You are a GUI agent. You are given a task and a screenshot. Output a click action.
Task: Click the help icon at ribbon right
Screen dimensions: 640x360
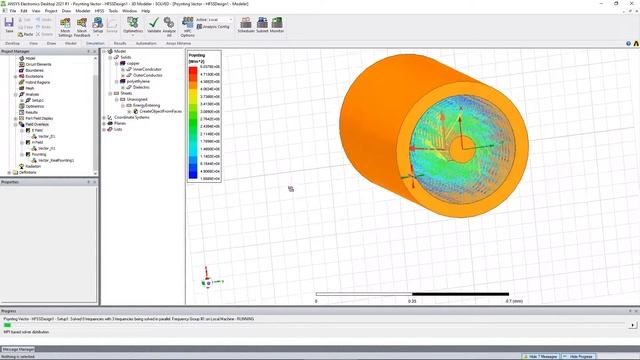click(x=628, y=43)
